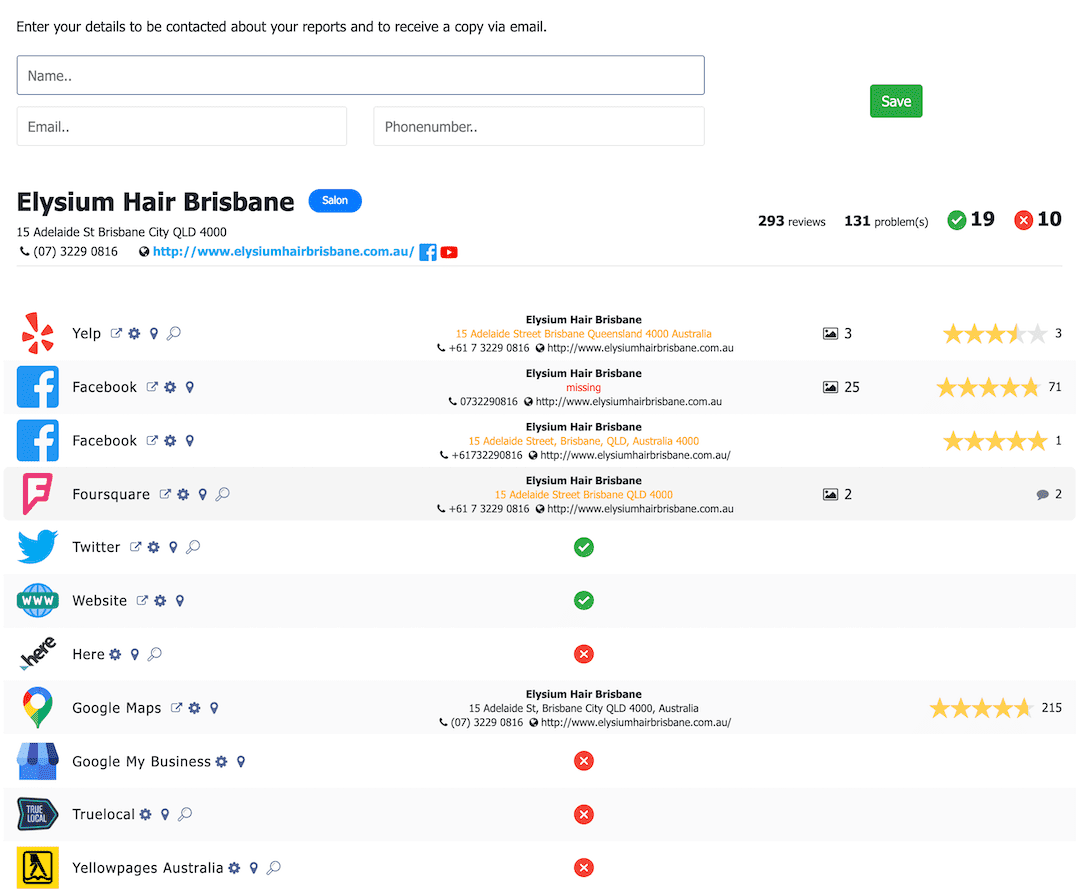
Task: Click the red cross status in Here row
Action: pos(583,654)
